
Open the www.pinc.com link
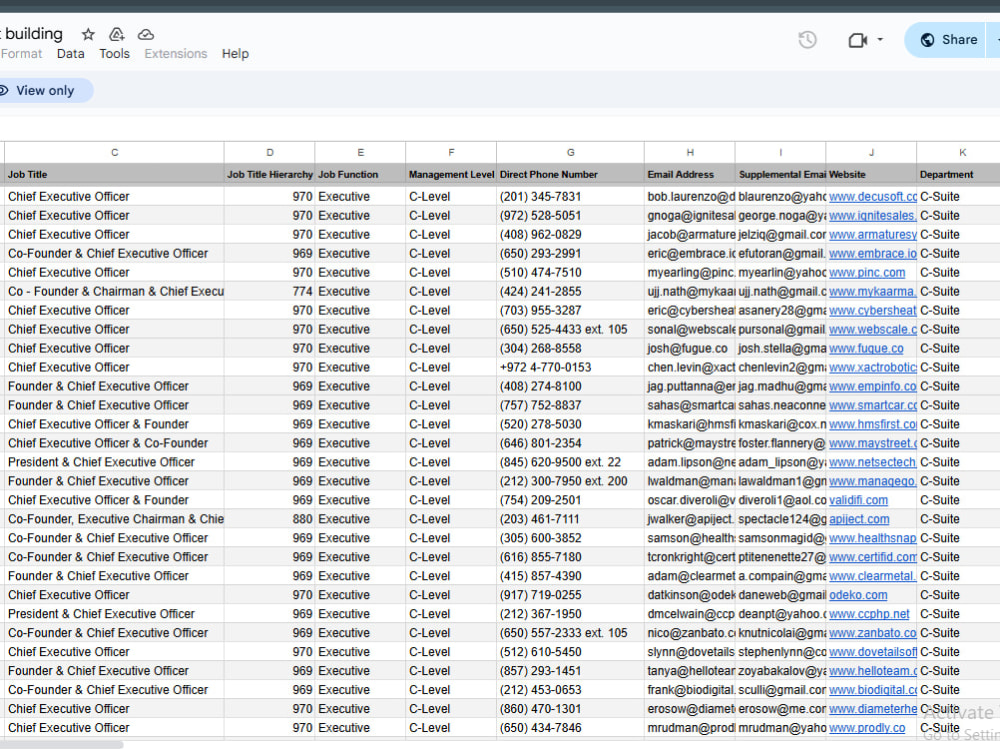[867, 272]
